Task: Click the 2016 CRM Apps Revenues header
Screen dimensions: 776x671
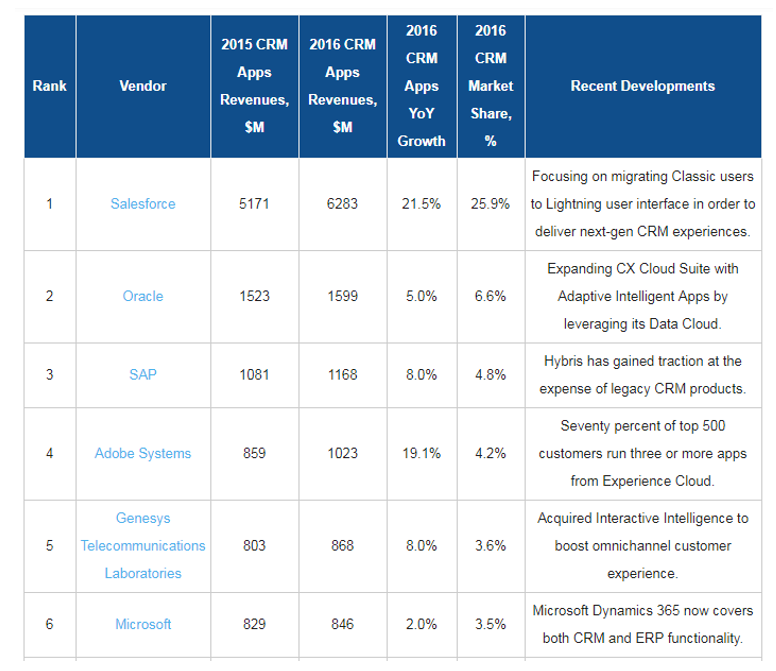Action: (x=342, y=86)
